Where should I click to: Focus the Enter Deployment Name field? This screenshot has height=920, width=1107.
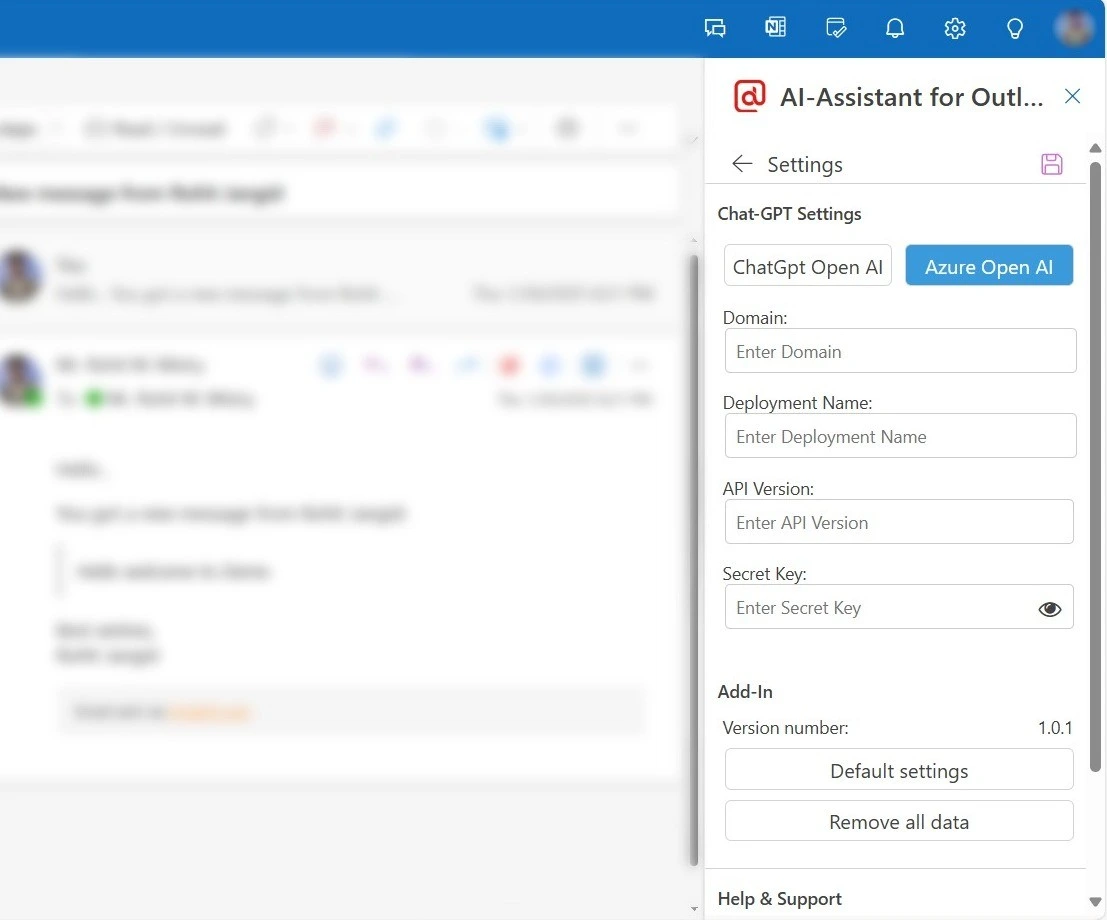tap(900, 436)
